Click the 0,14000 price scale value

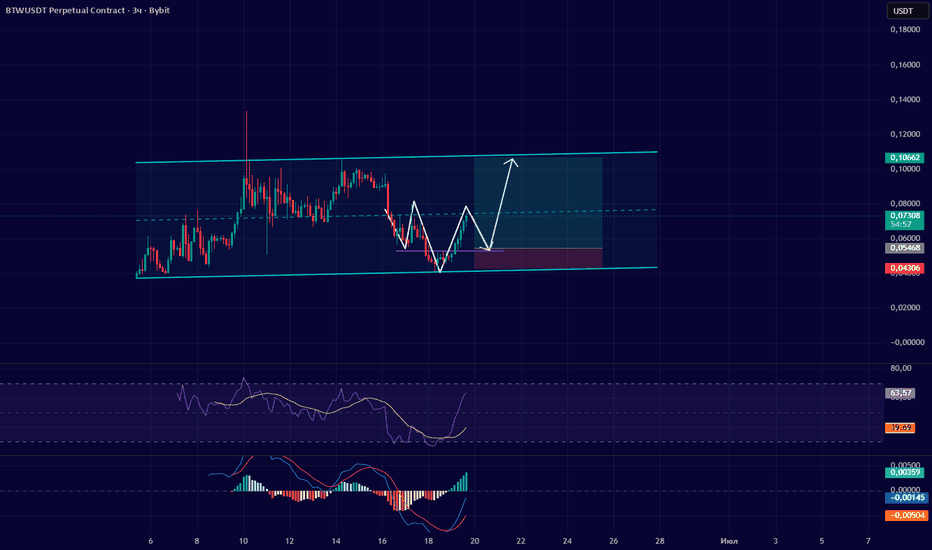(907, 99)
